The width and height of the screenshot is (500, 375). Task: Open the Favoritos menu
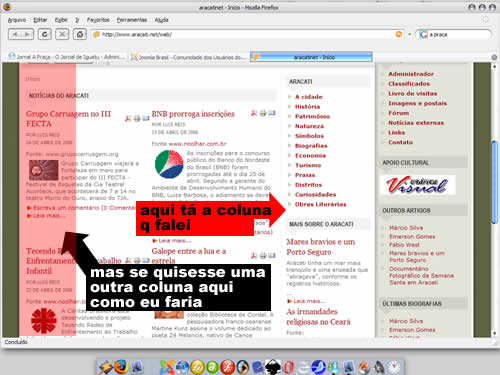click(x=98, y=20)
